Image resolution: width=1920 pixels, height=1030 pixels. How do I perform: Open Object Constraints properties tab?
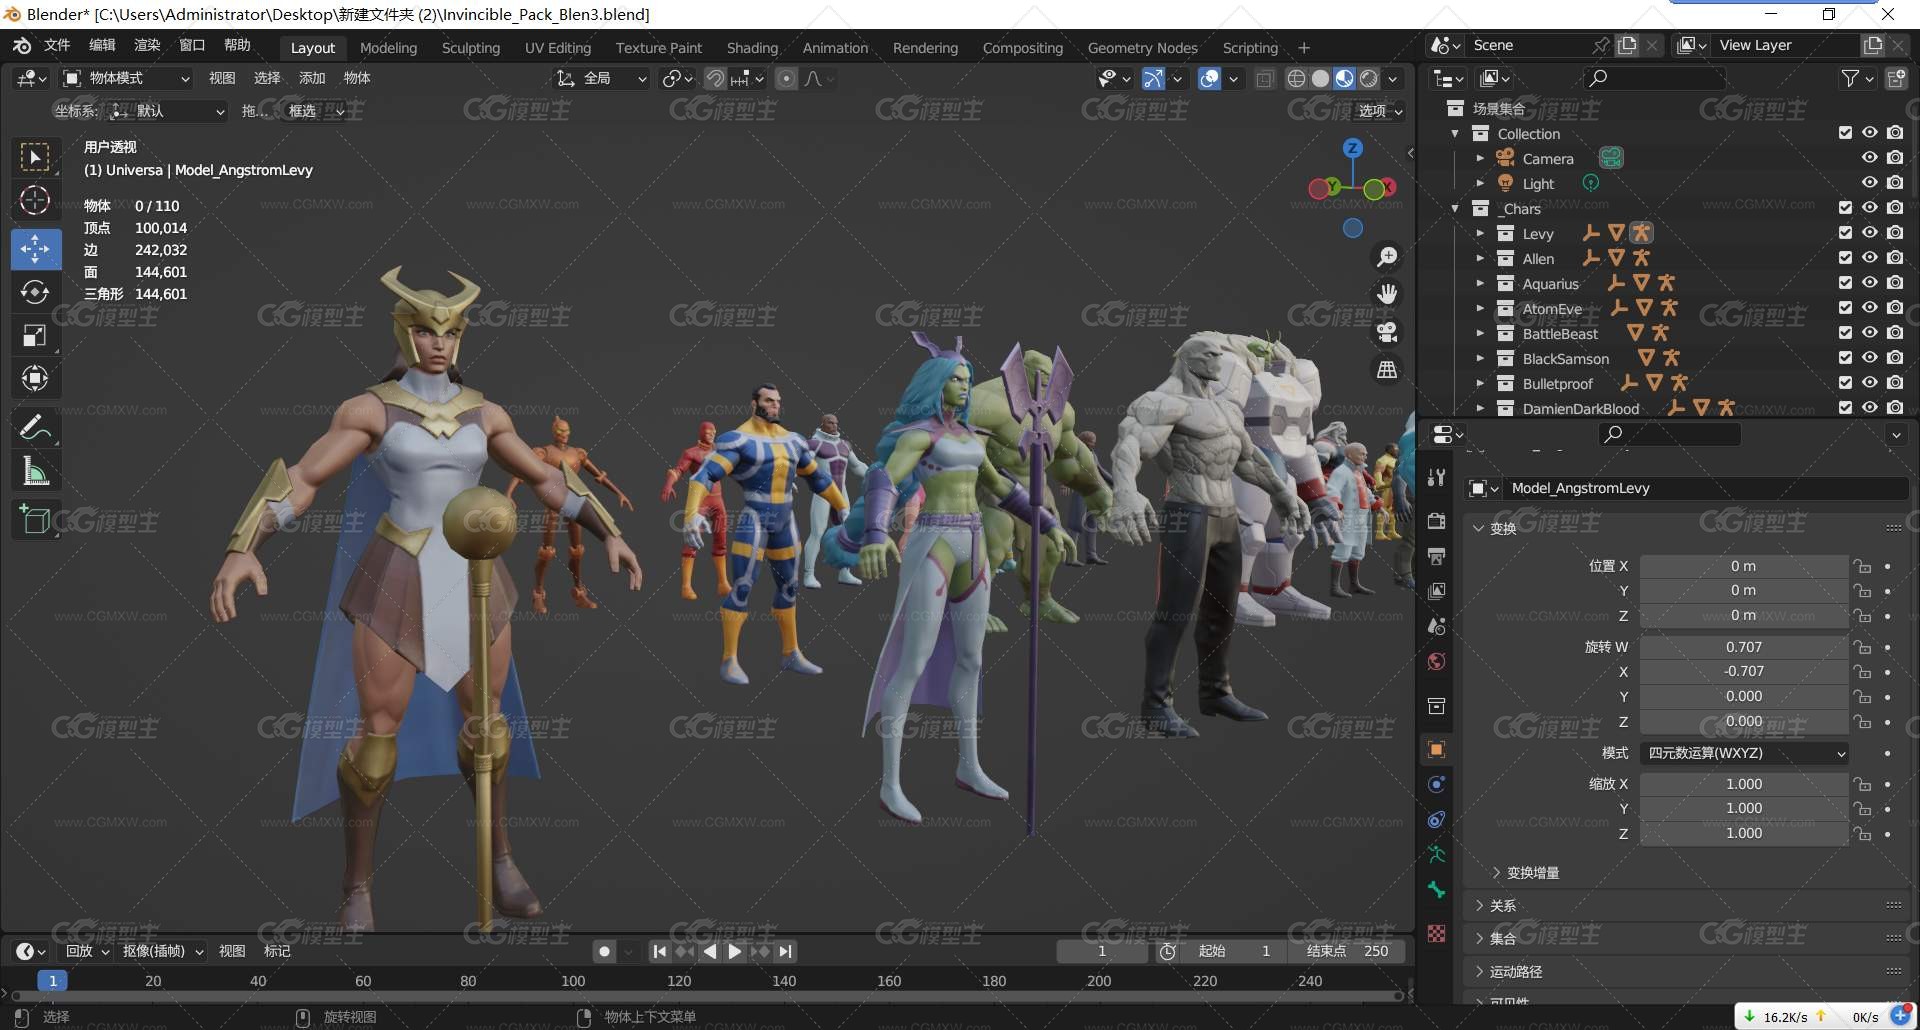click(1437, 819)
